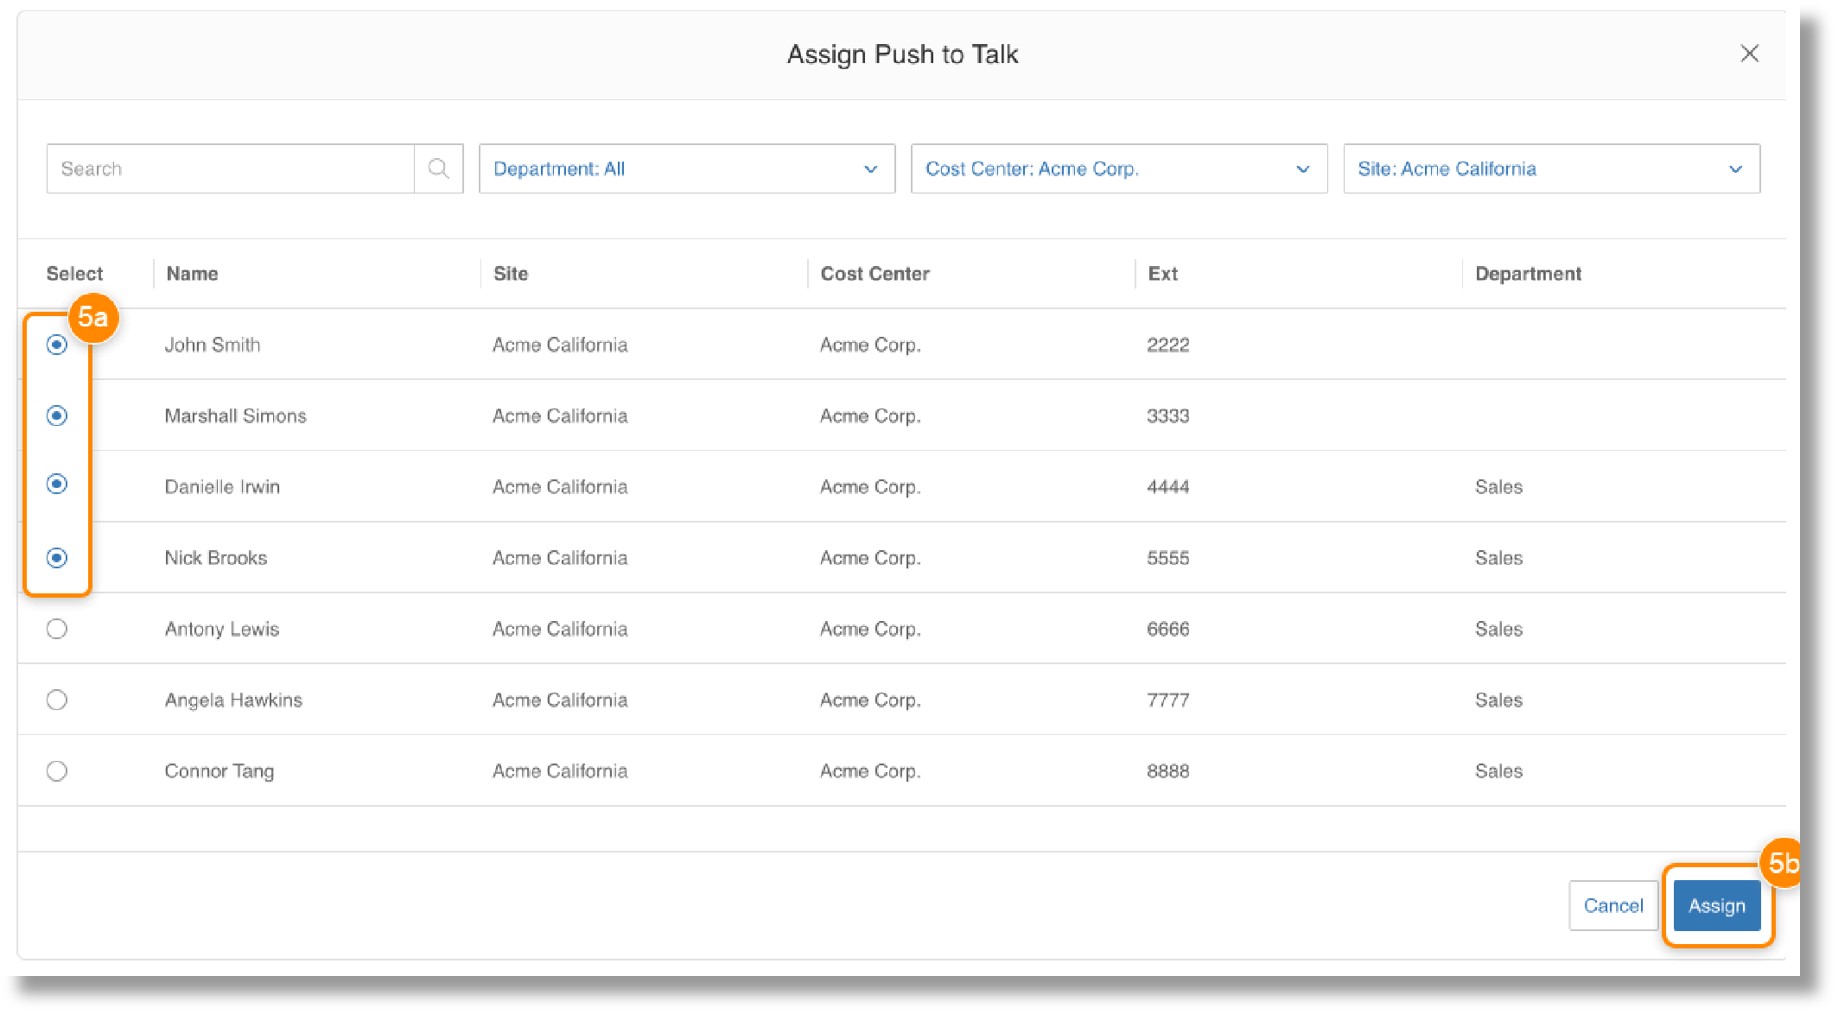1835x1011 pixels.
Task: Click the Site column header
Action: click(x=510, y=274)
